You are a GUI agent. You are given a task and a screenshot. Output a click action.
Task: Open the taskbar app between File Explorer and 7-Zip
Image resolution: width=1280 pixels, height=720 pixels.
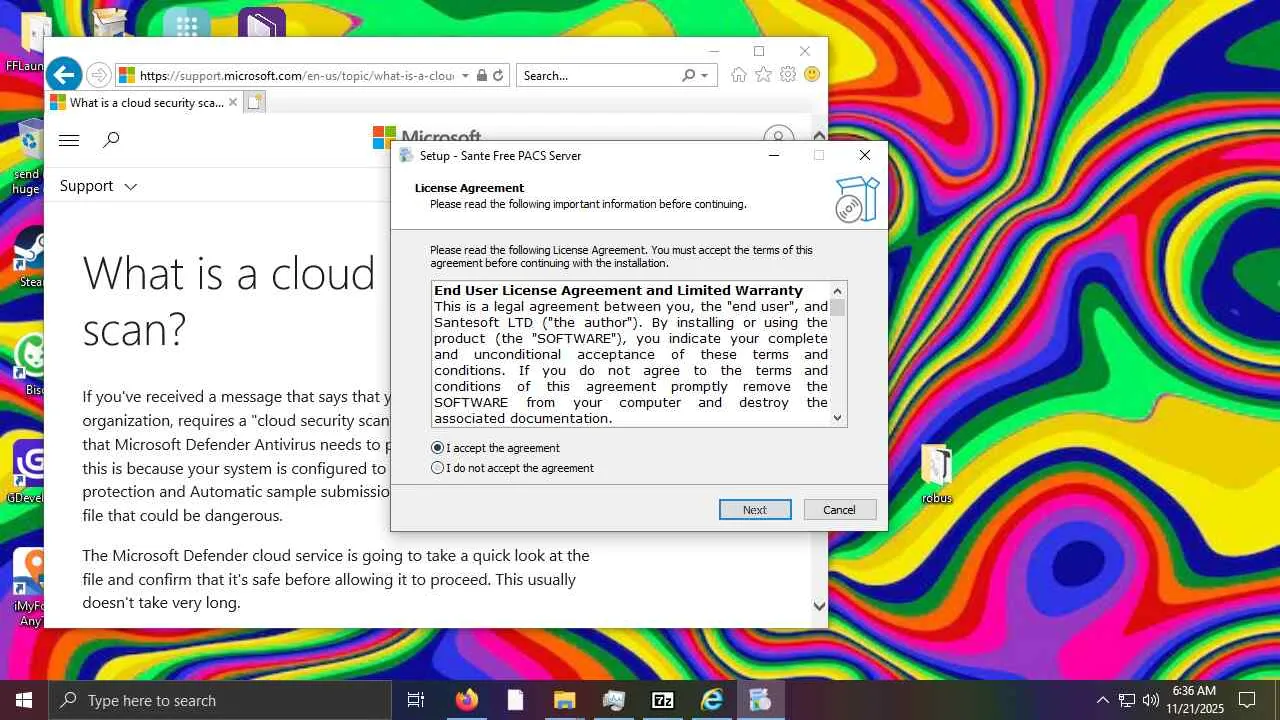(x=613, y=700)
